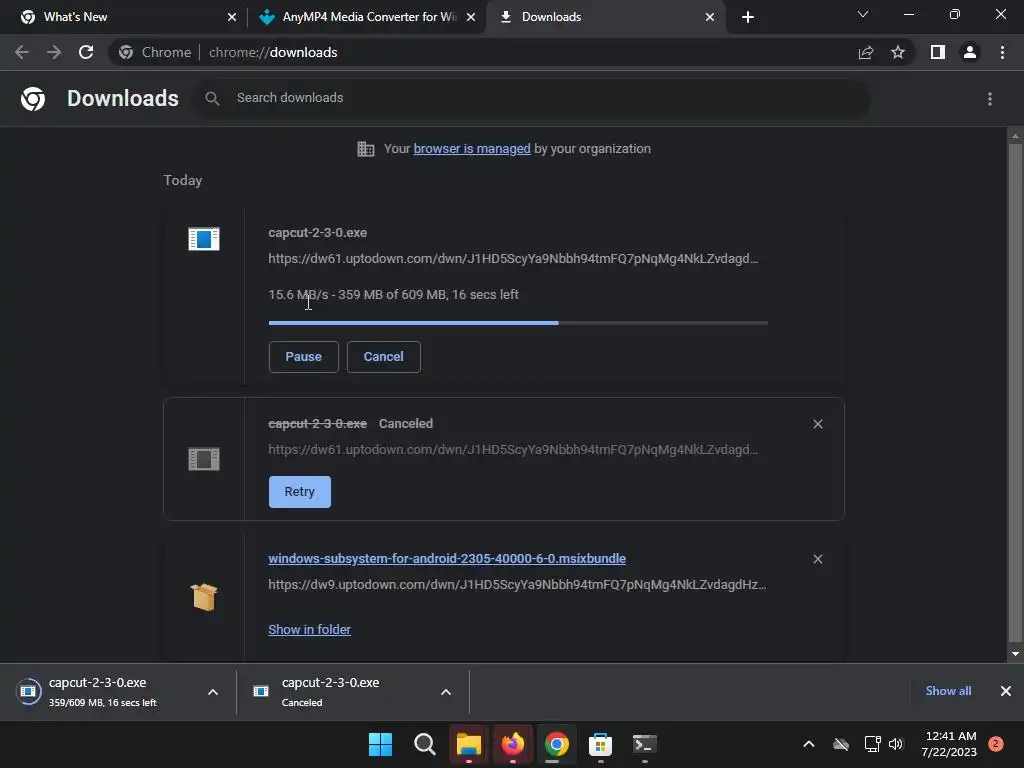Image resolution: width=1024 pixels, height=768 pixels.
Task: Close the AnyMP4 Media Converter tab
Action: (471, 17)
